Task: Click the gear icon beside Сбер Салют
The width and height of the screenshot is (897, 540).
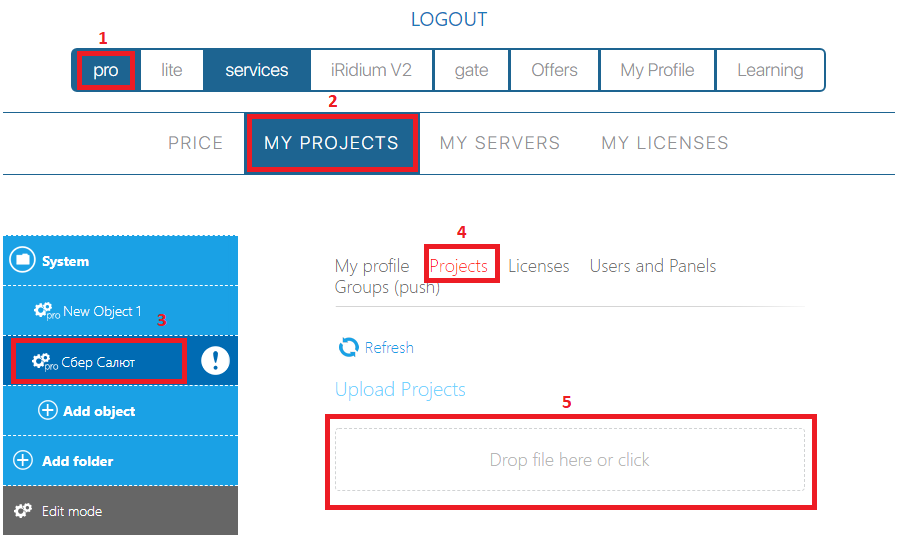Action: tap(43, 361)
